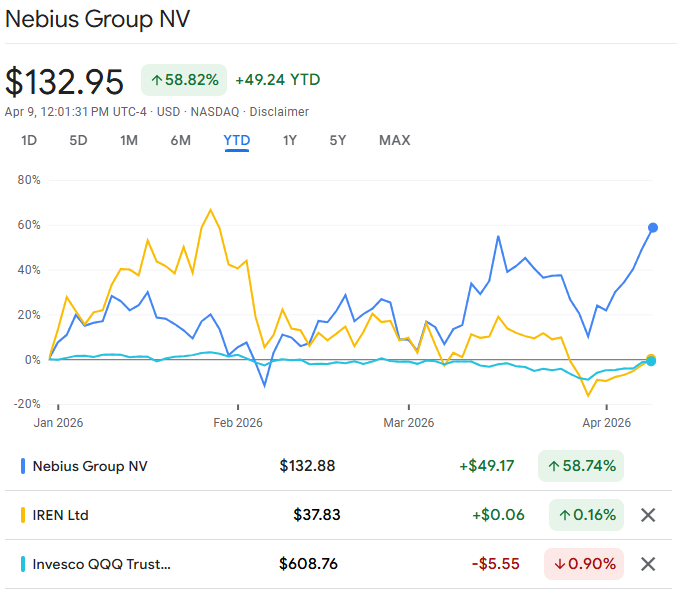Click the $37.83 IREN price

click(317, 515)
